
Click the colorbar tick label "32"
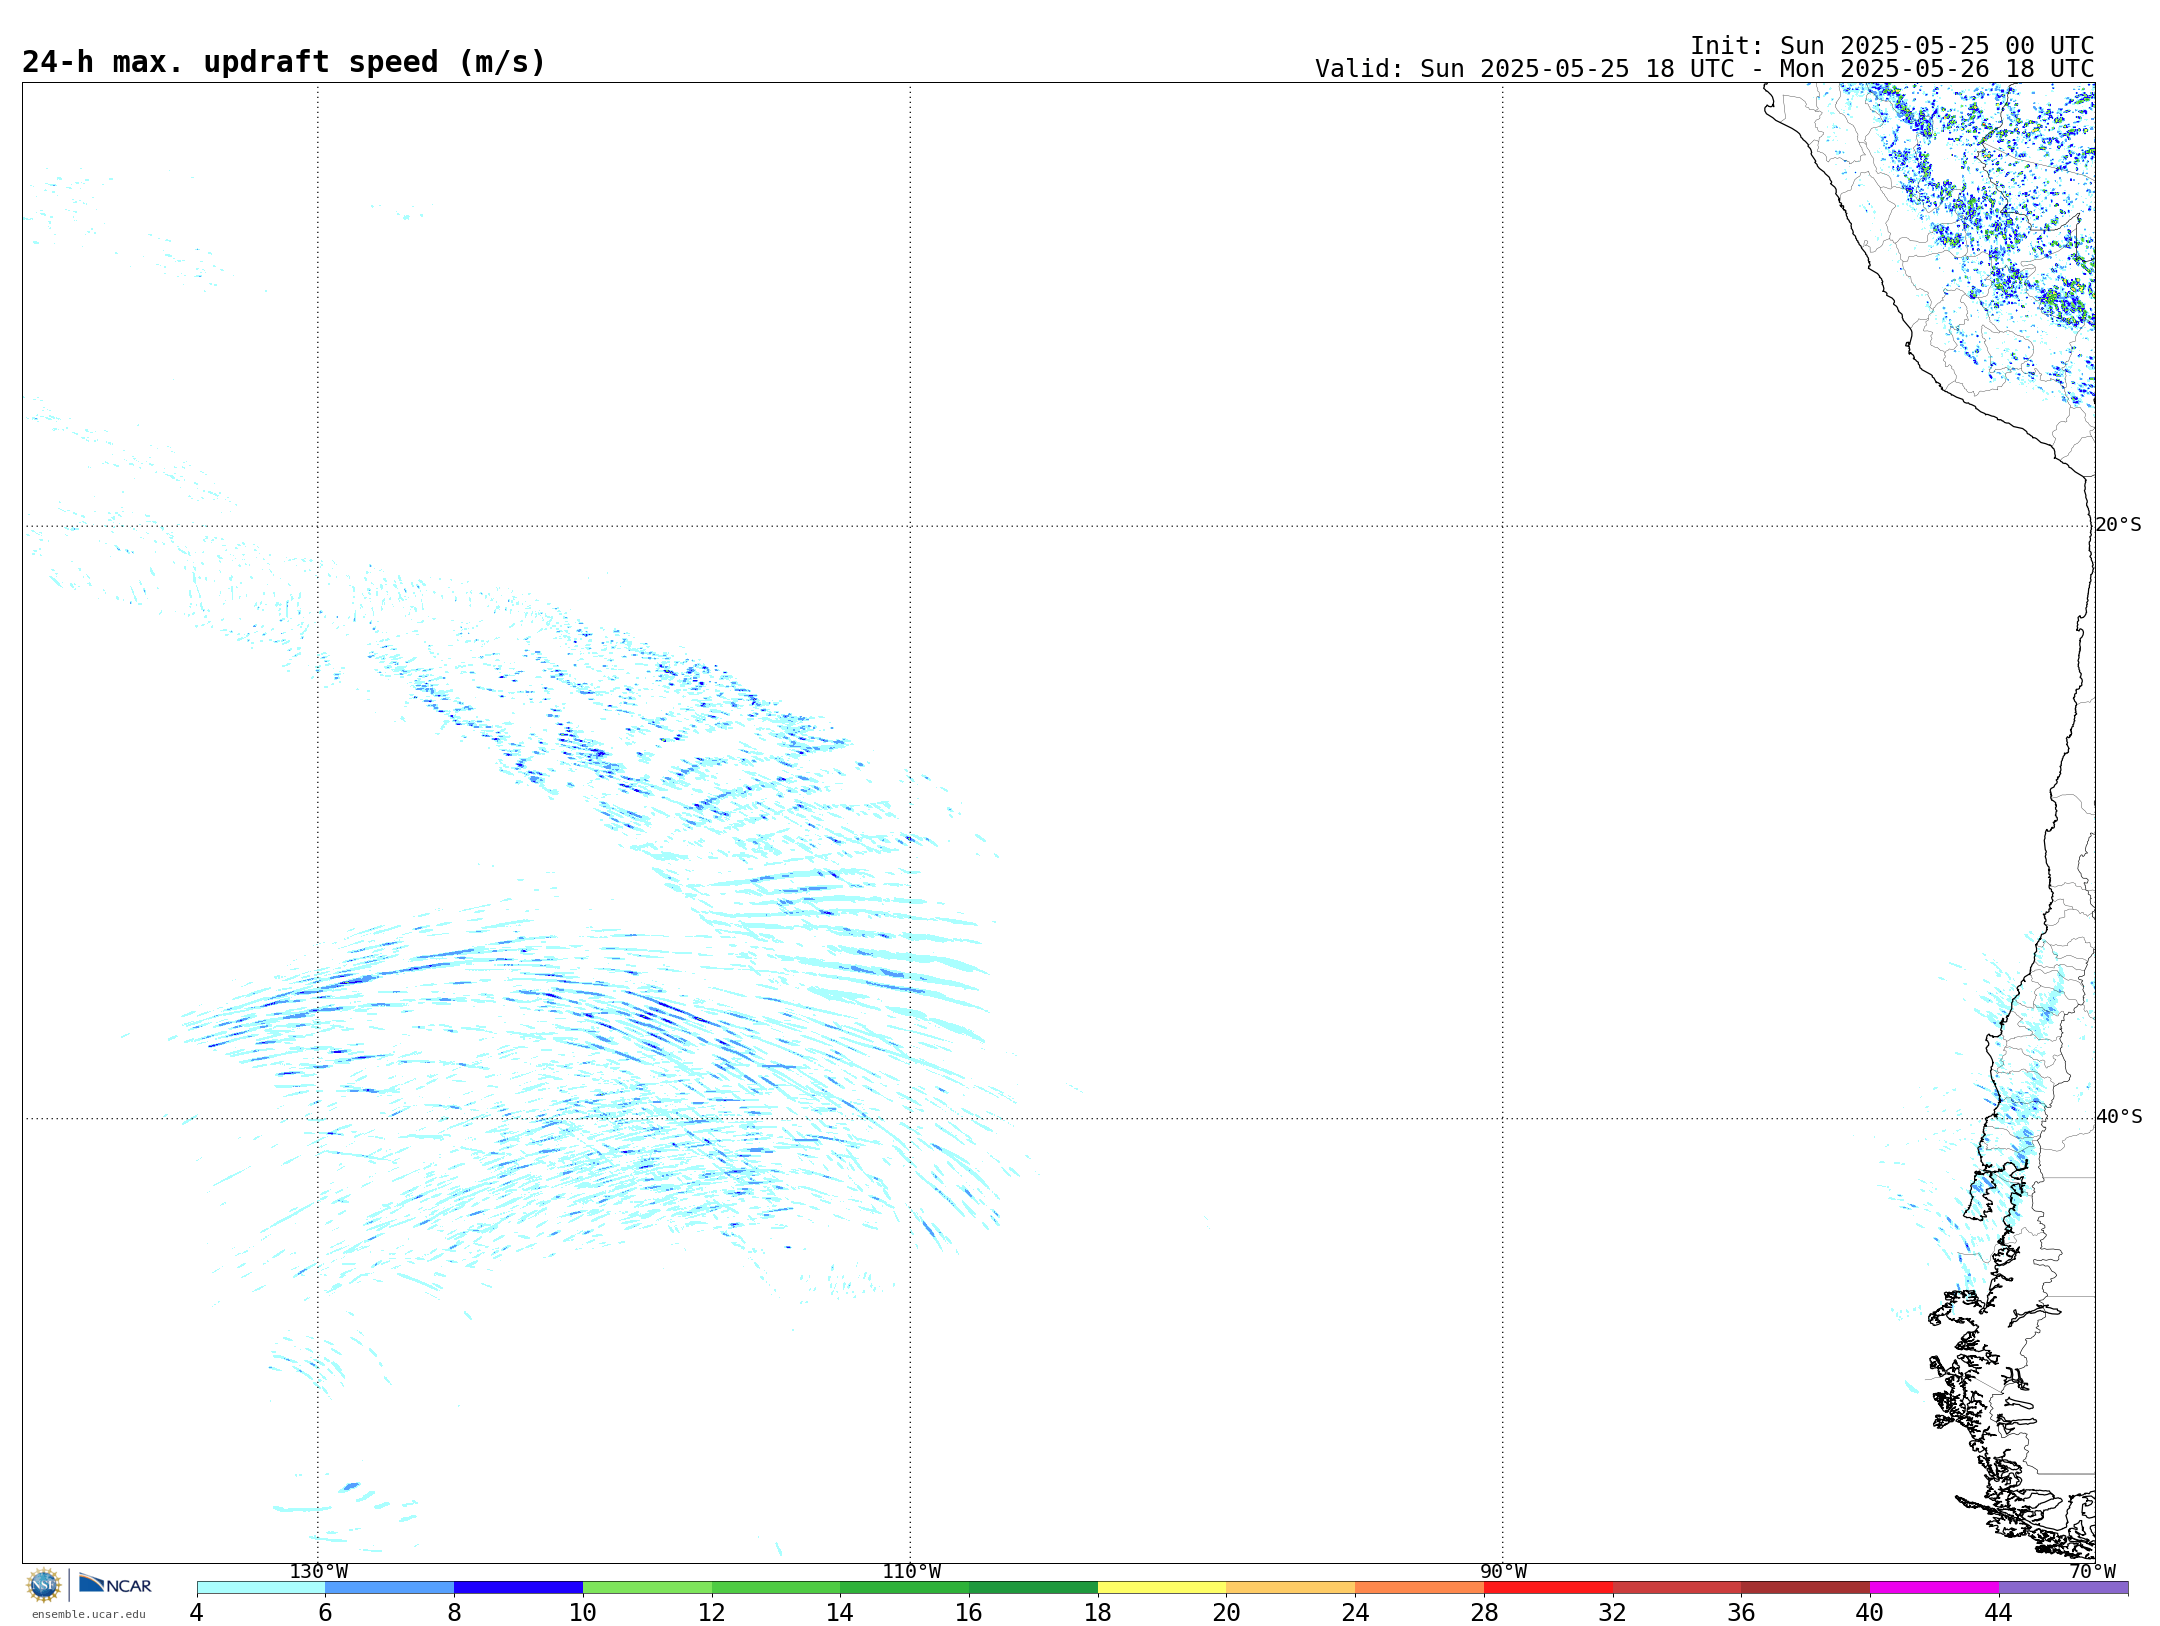(1613, 1613)
